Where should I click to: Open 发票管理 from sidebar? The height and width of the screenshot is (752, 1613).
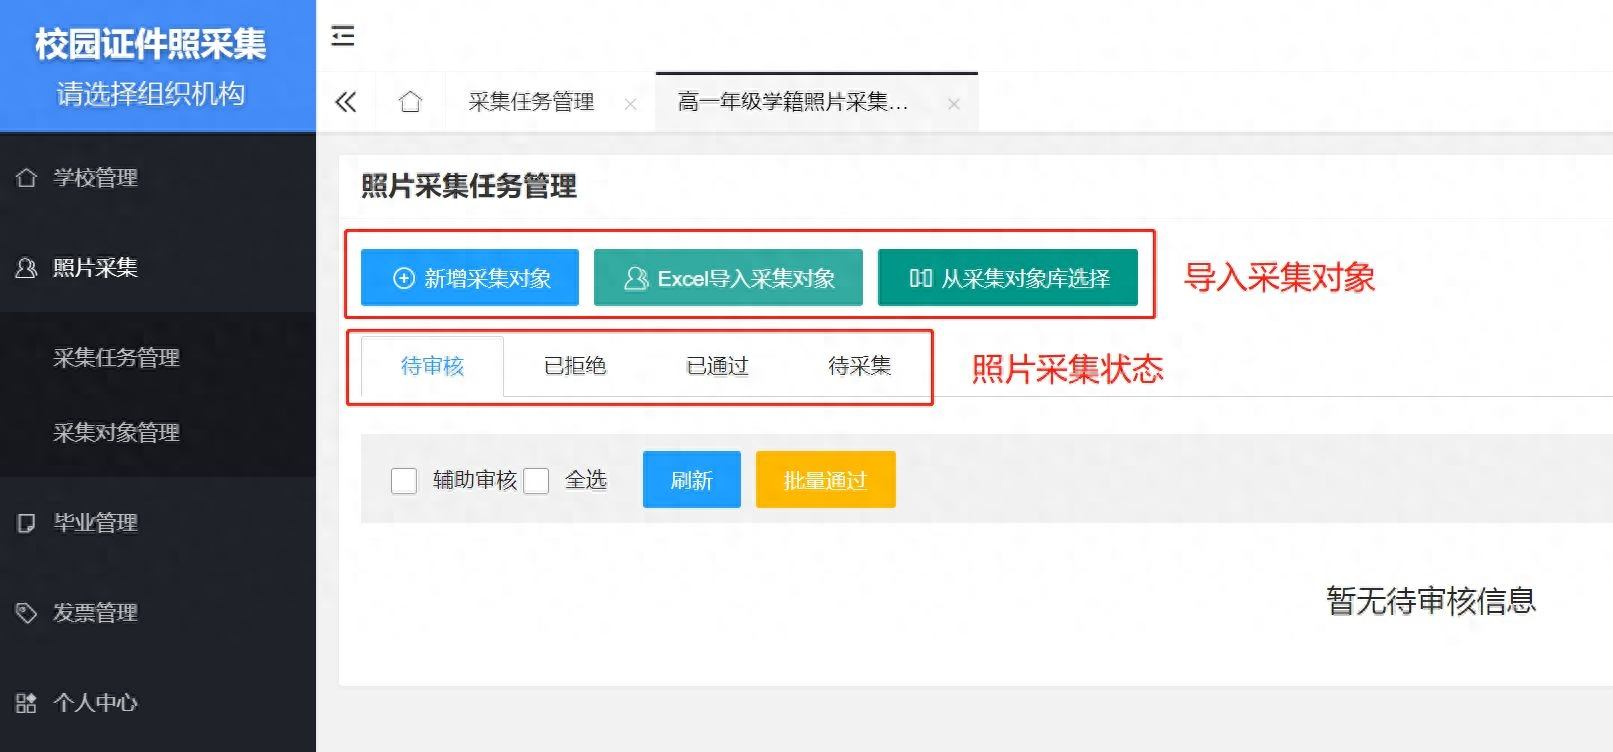[x=95, y=613]
